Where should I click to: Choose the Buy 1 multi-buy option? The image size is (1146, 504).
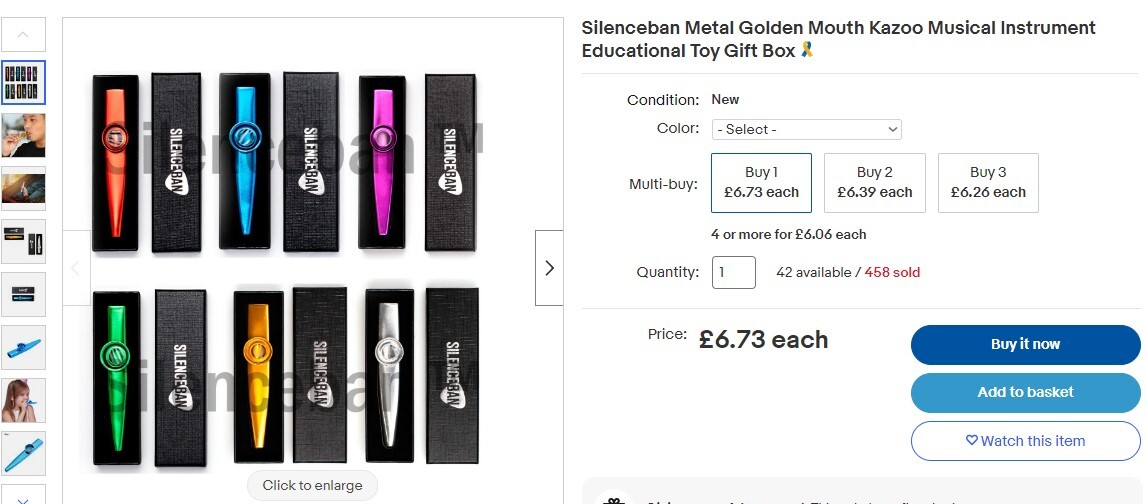click(761, 183)
